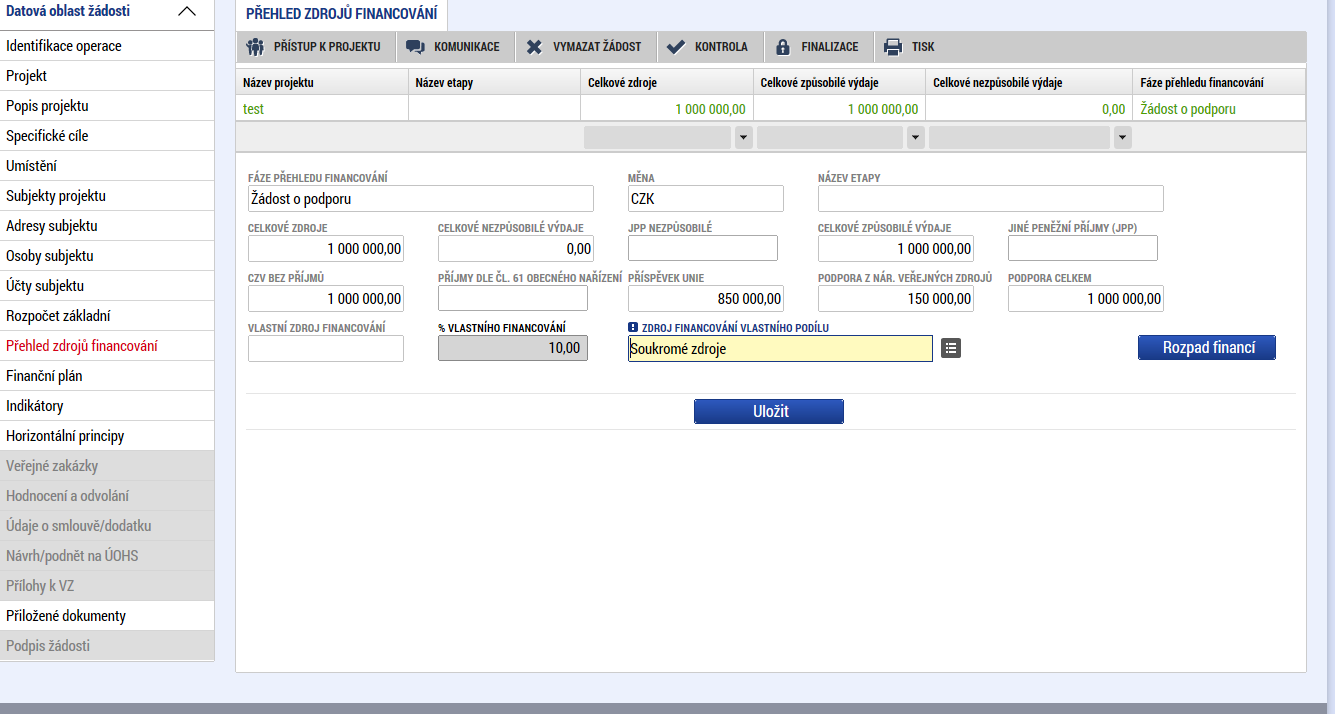Click the Uložit button
1335x714 pixels.
coord(769,412)
